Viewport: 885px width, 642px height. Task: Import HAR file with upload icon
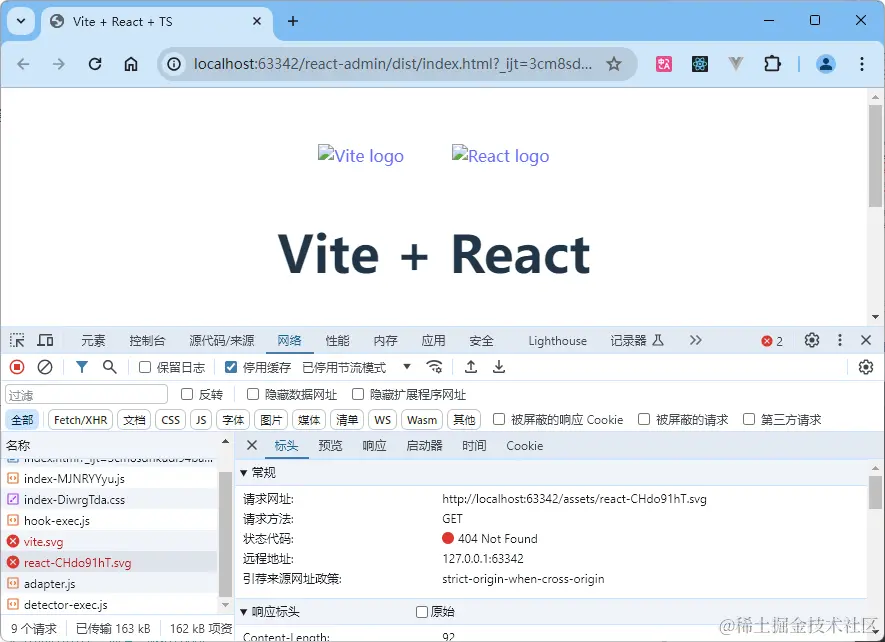(x=471, y=367)
